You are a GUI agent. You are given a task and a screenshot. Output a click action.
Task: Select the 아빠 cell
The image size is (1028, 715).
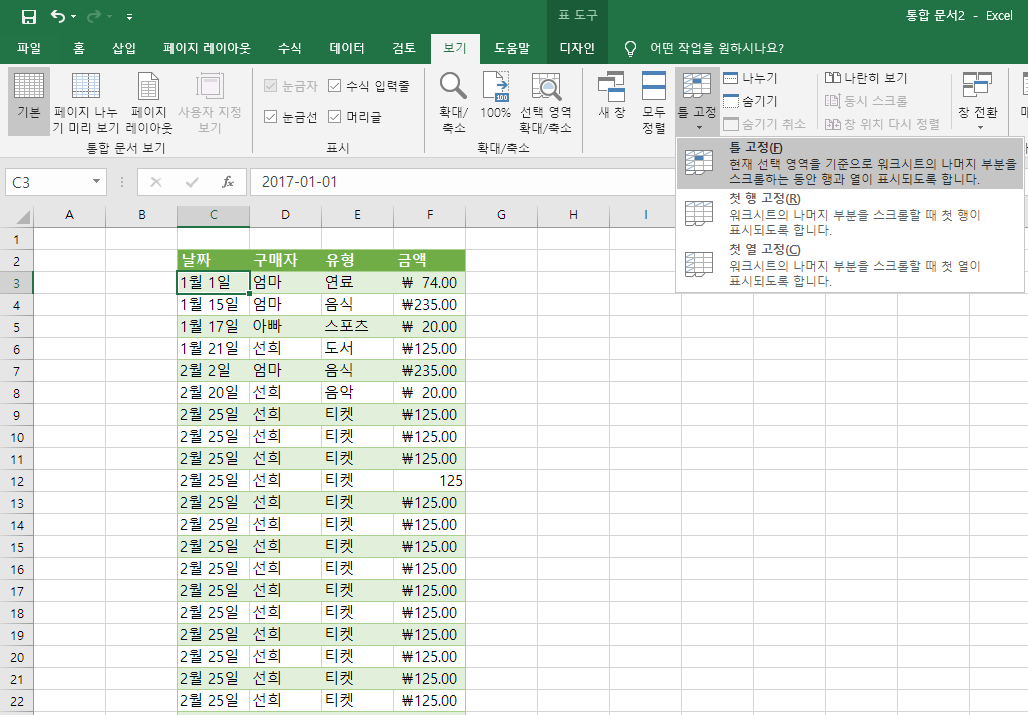pos(285,326)
